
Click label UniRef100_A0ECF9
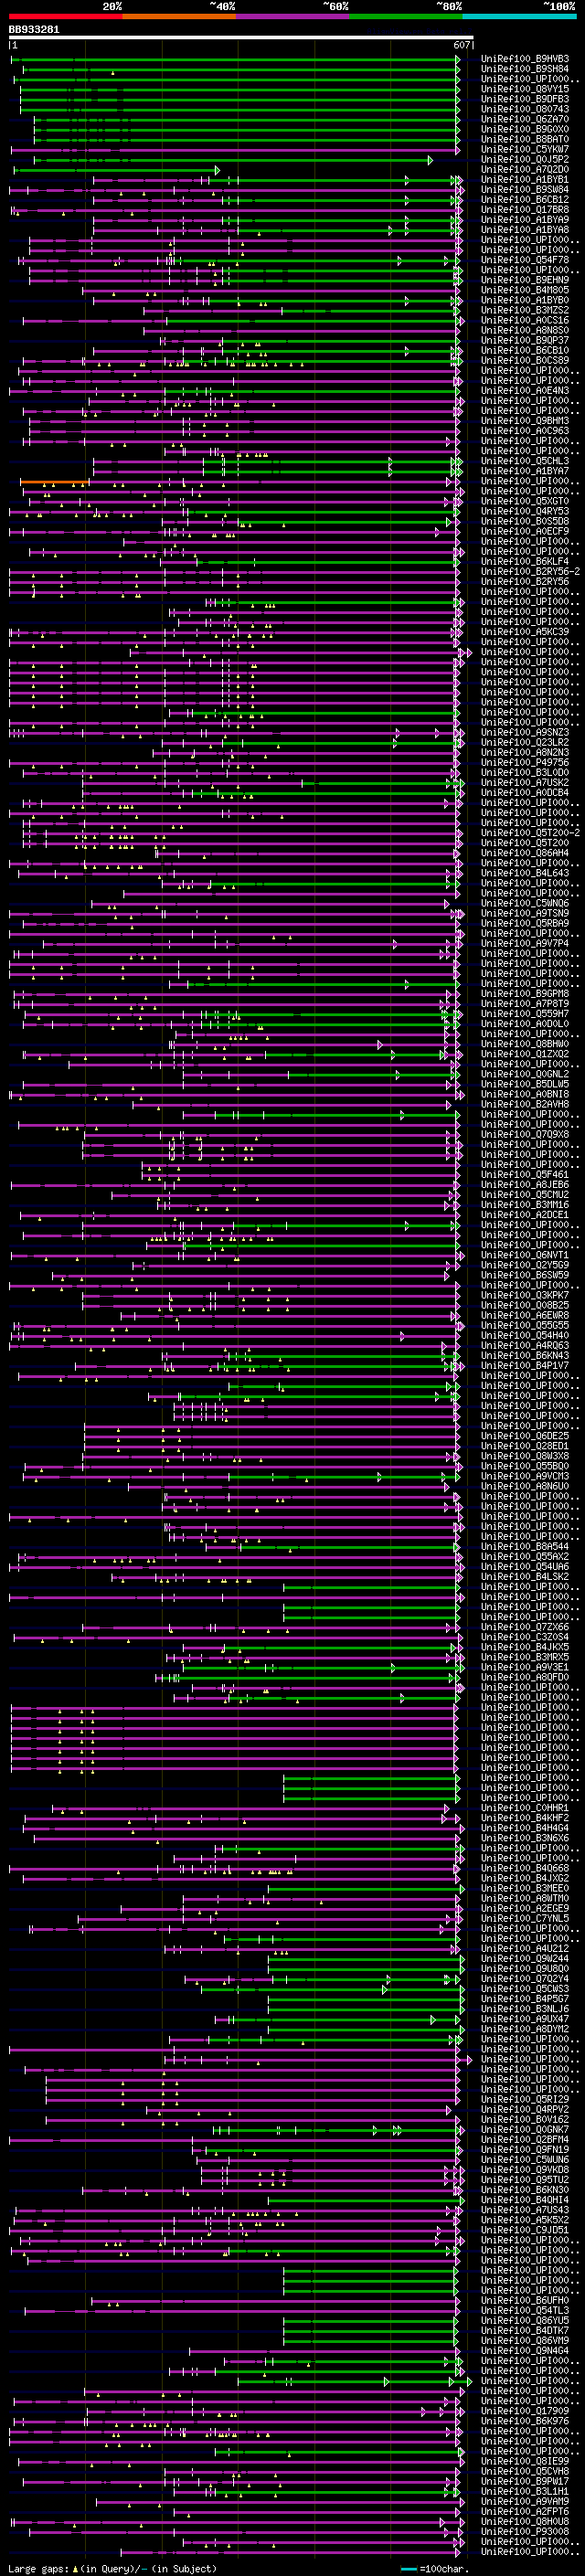tap(525, 531)
